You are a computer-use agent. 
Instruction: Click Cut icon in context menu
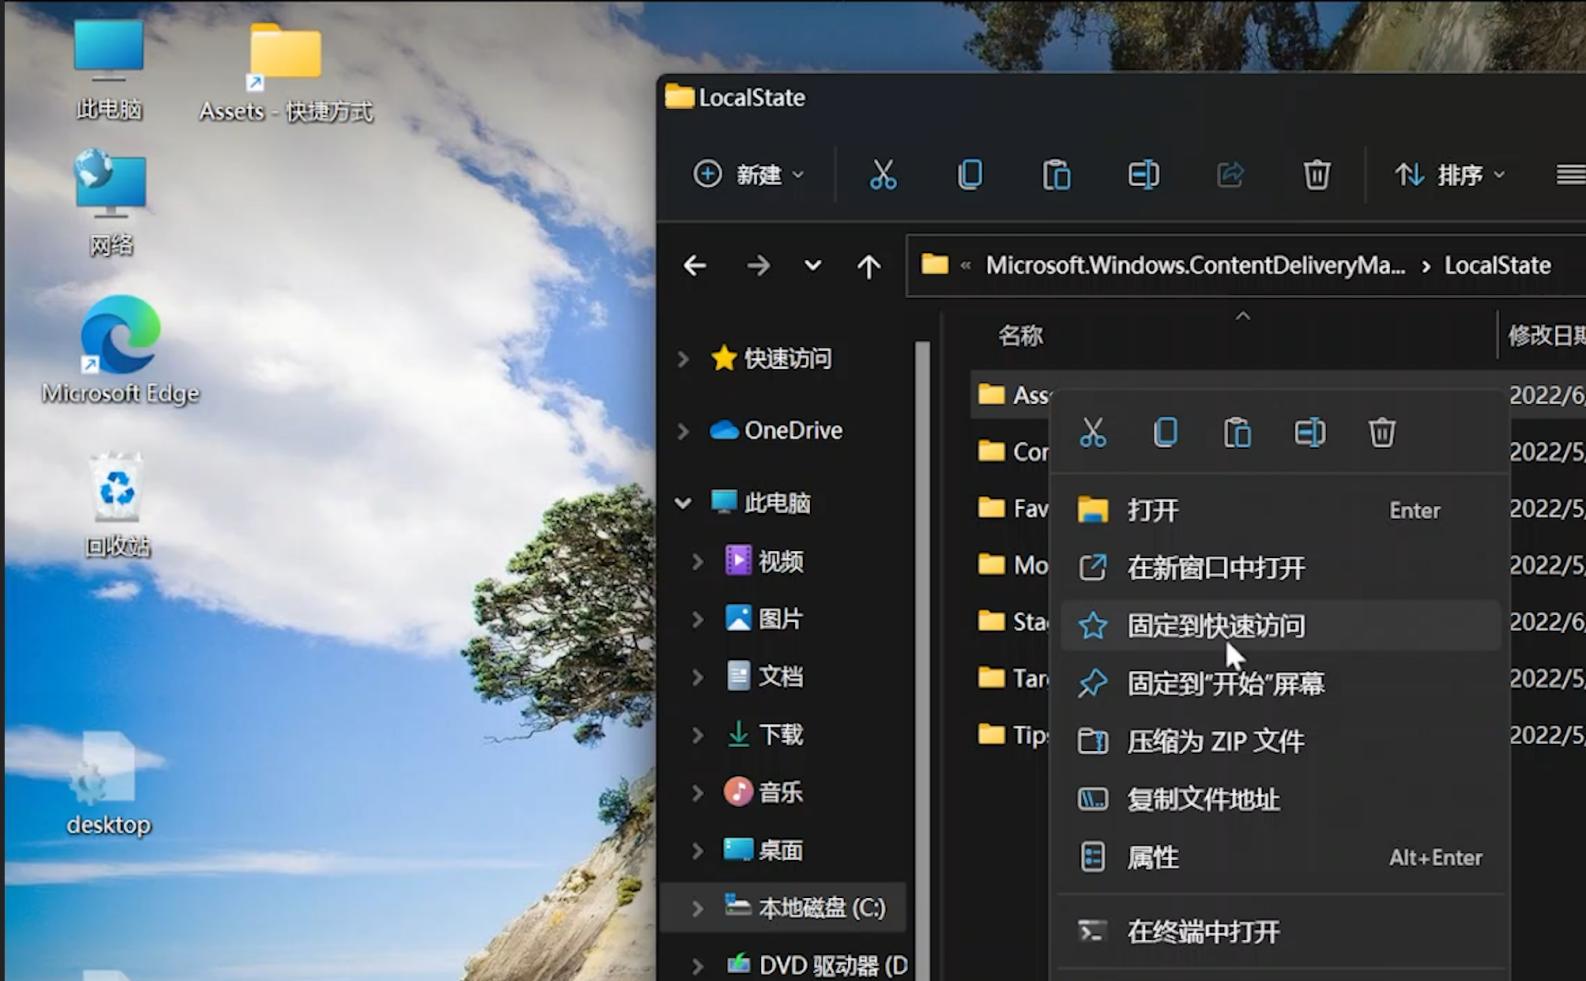pos(1093,433)
